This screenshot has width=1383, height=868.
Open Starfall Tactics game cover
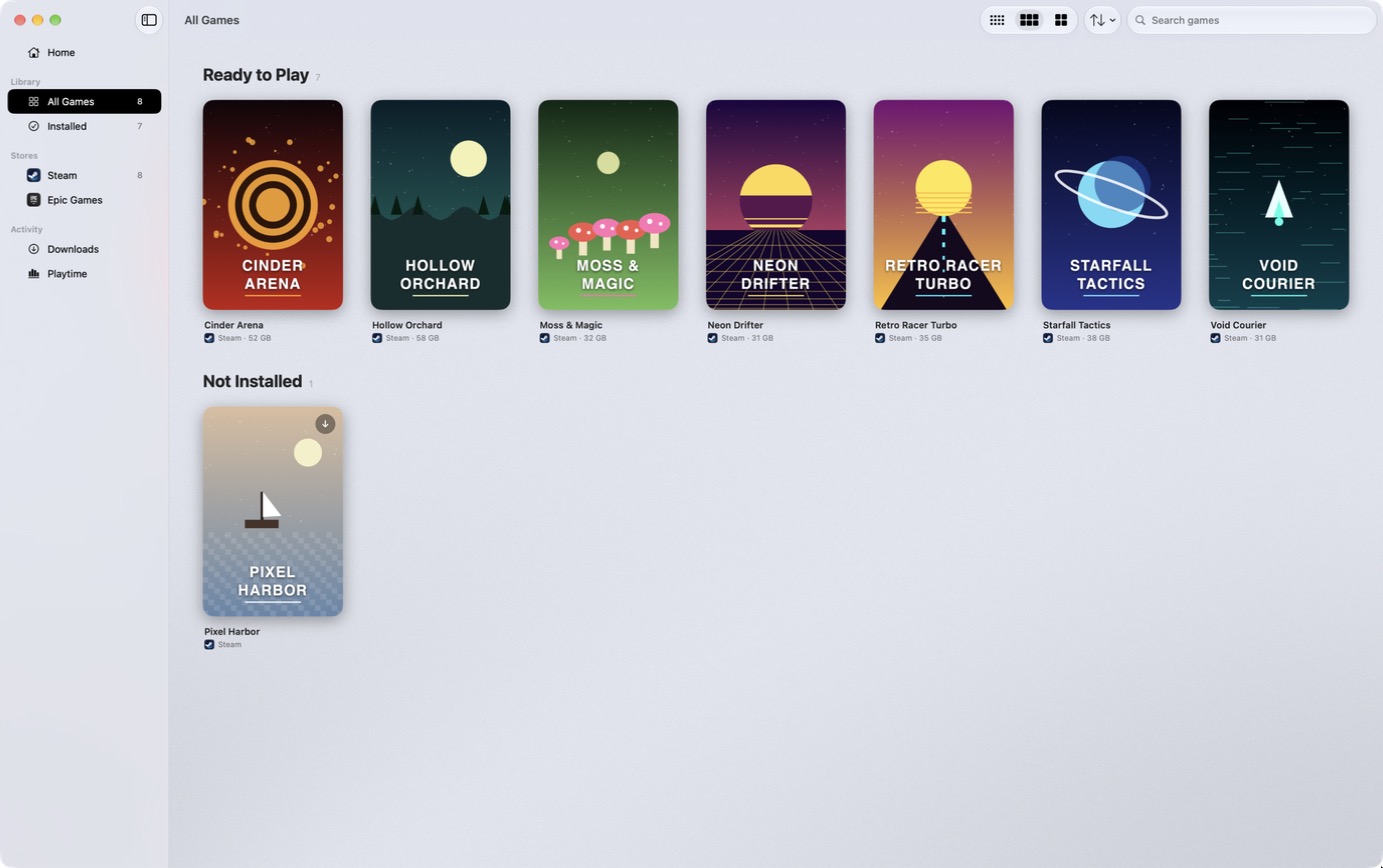[x=1111, y=205]
